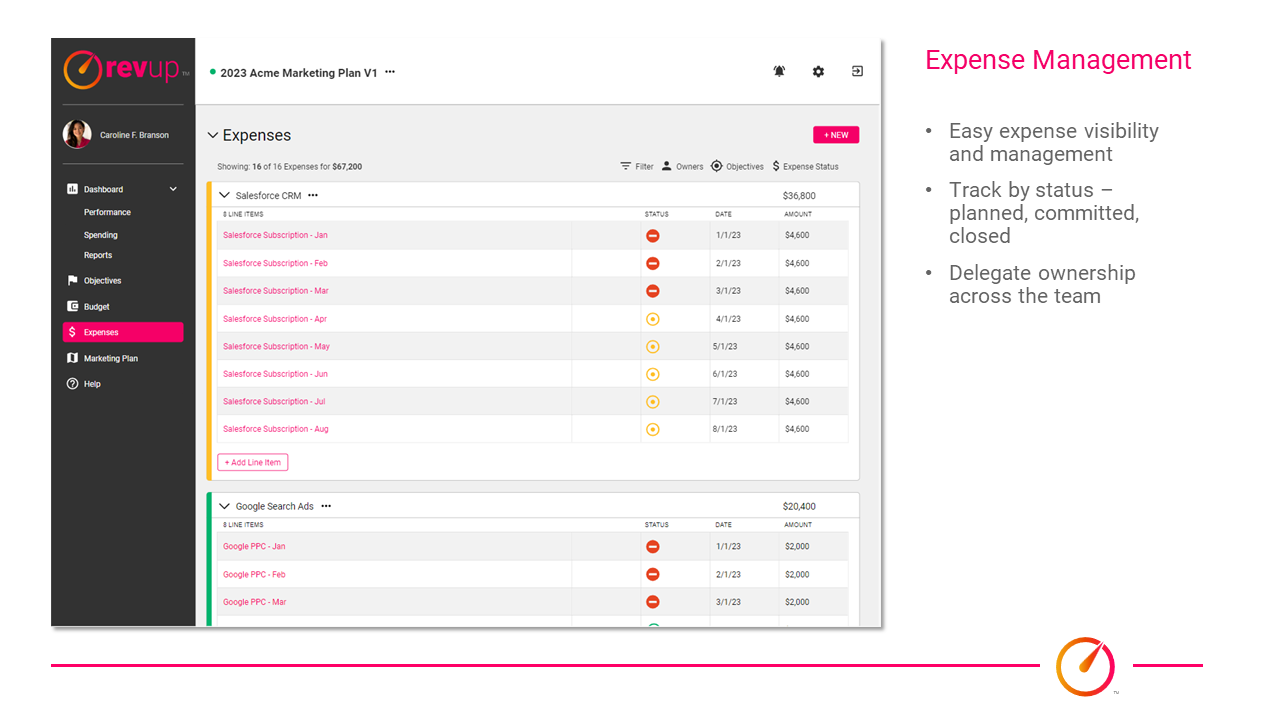Image resolution: width=1280 pixels, height=720 pixels.
Task: Click the Owners person icon
Action: tap(667, 166)
